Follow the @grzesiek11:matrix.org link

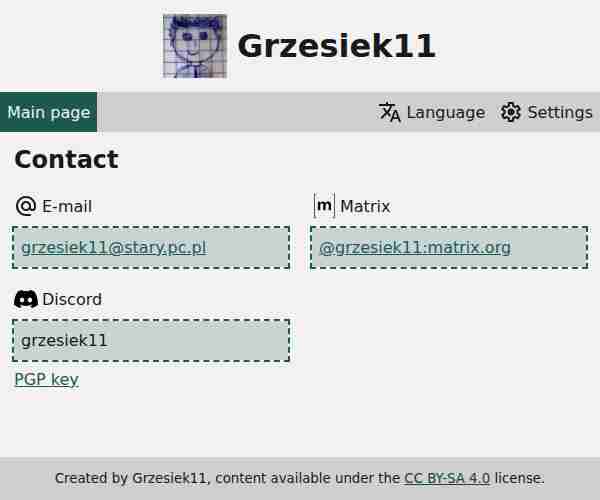click(415, 247)
